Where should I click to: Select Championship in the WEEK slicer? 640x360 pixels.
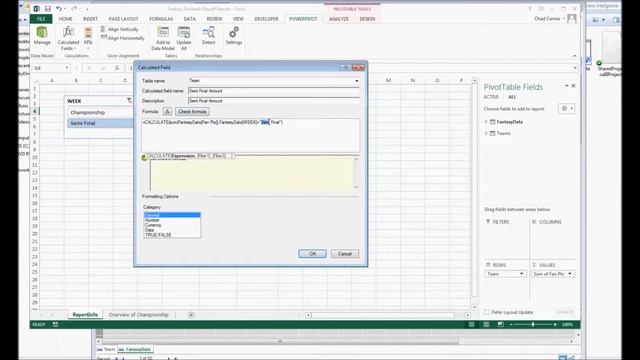click(99, 112)
